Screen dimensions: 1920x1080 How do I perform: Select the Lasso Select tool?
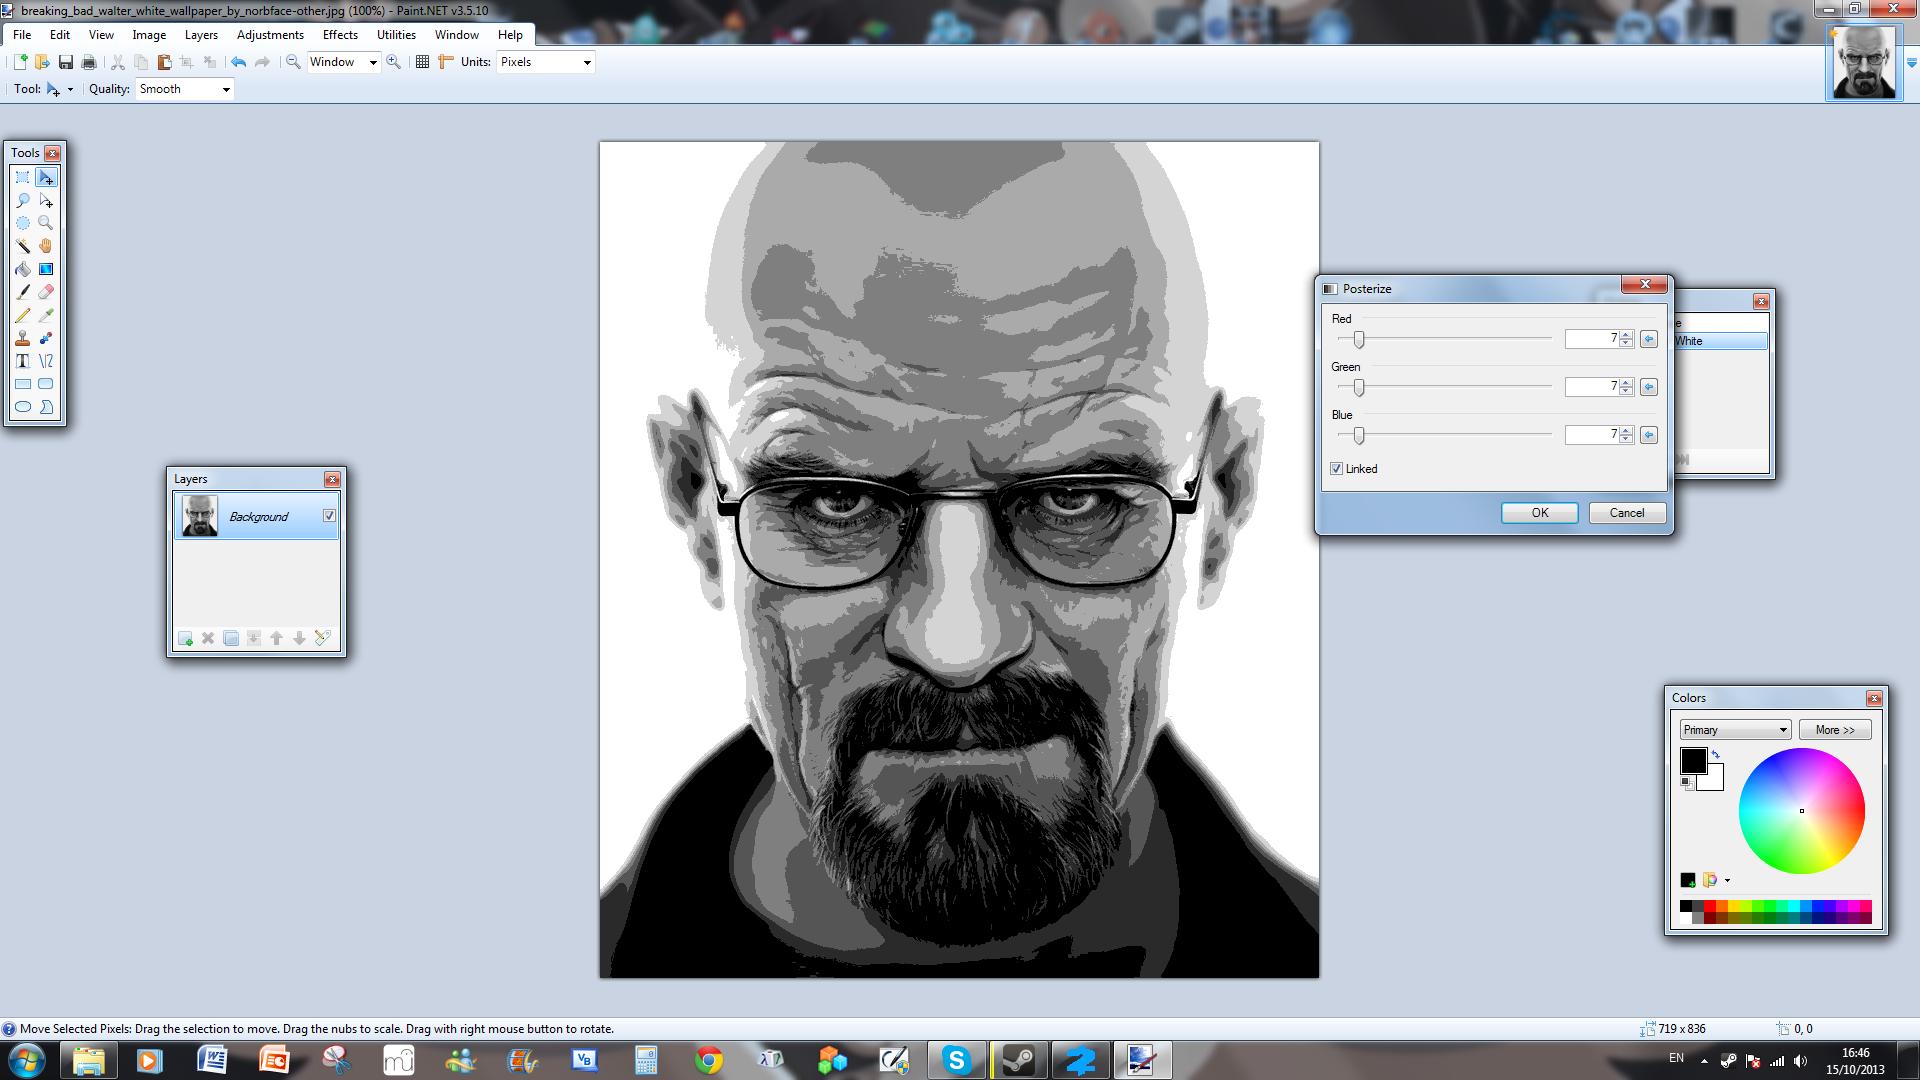(23, 200)
